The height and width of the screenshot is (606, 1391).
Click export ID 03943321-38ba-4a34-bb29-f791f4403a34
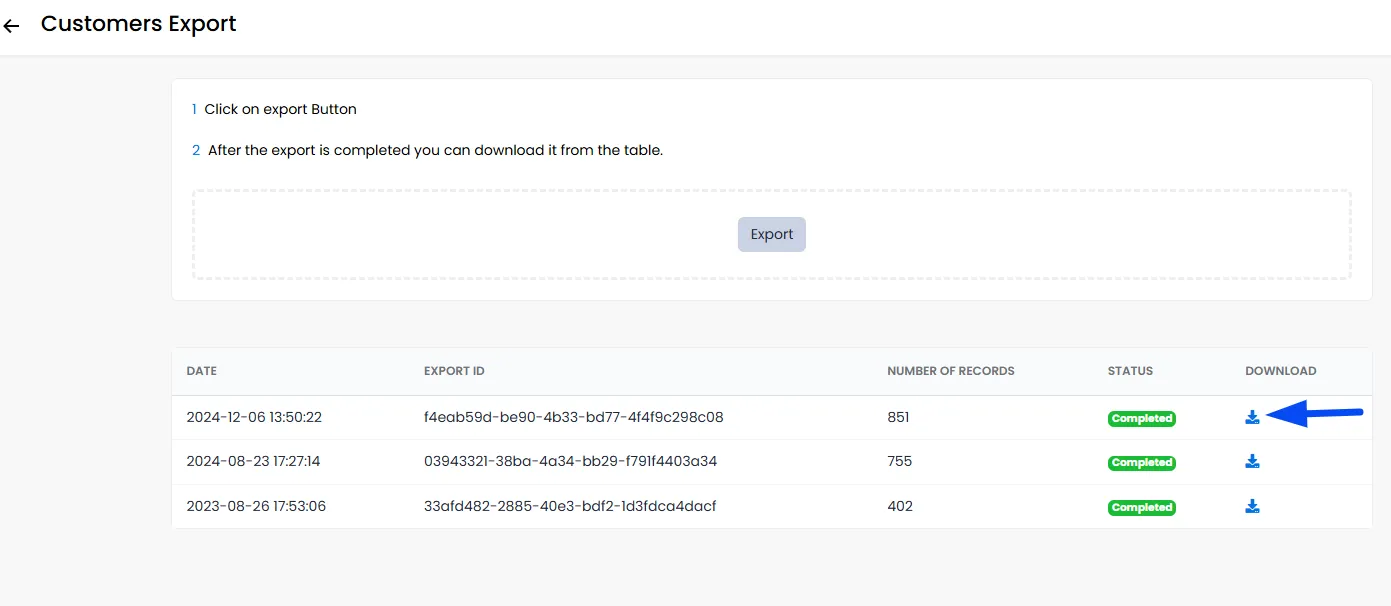coord(571,461)
